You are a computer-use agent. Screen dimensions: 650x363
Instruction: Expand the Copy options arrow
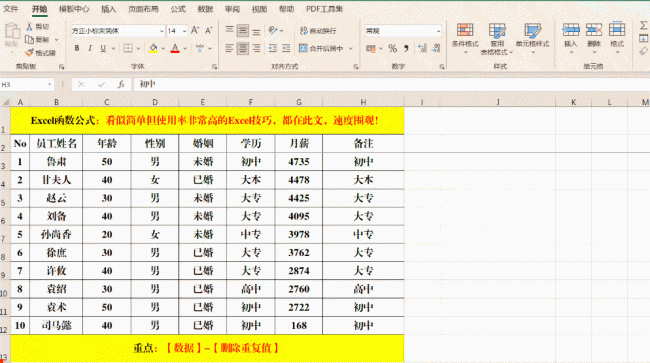56,40
